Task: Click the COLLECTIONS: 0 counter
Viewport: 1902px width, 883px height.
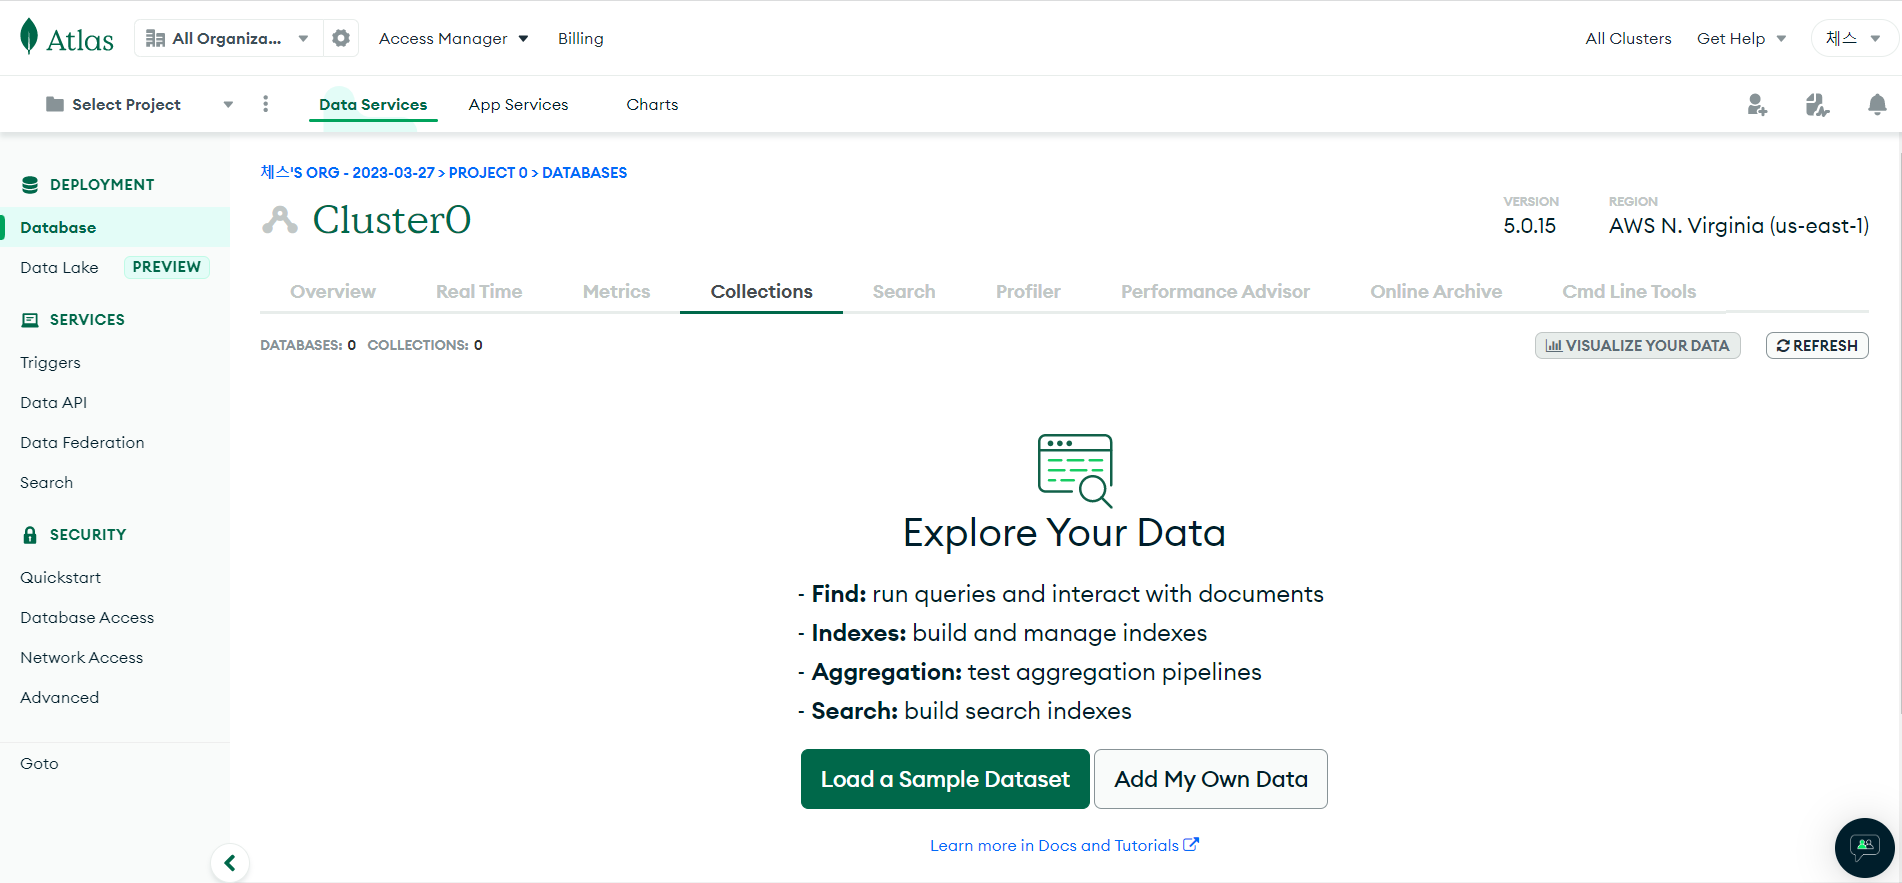Action: point(425,345)
